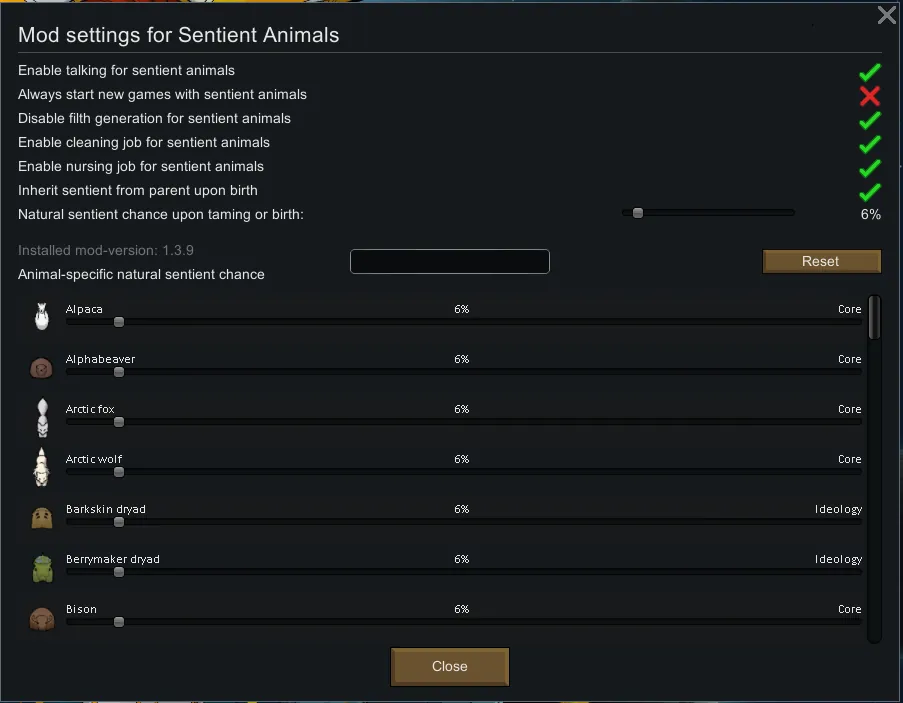Click the Barkskin dryad icon

pos(41,518)
